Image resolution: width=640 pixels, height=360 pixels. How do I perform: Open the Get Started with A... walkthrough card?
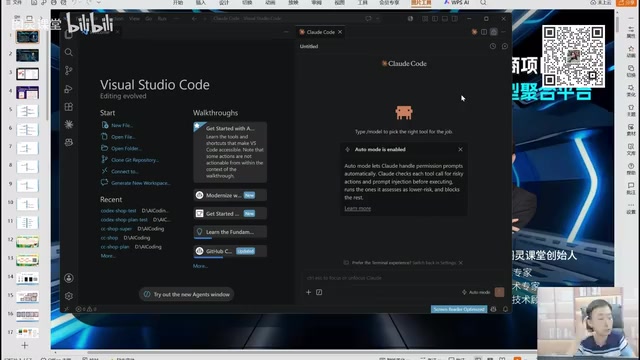(x=230, y=152)
